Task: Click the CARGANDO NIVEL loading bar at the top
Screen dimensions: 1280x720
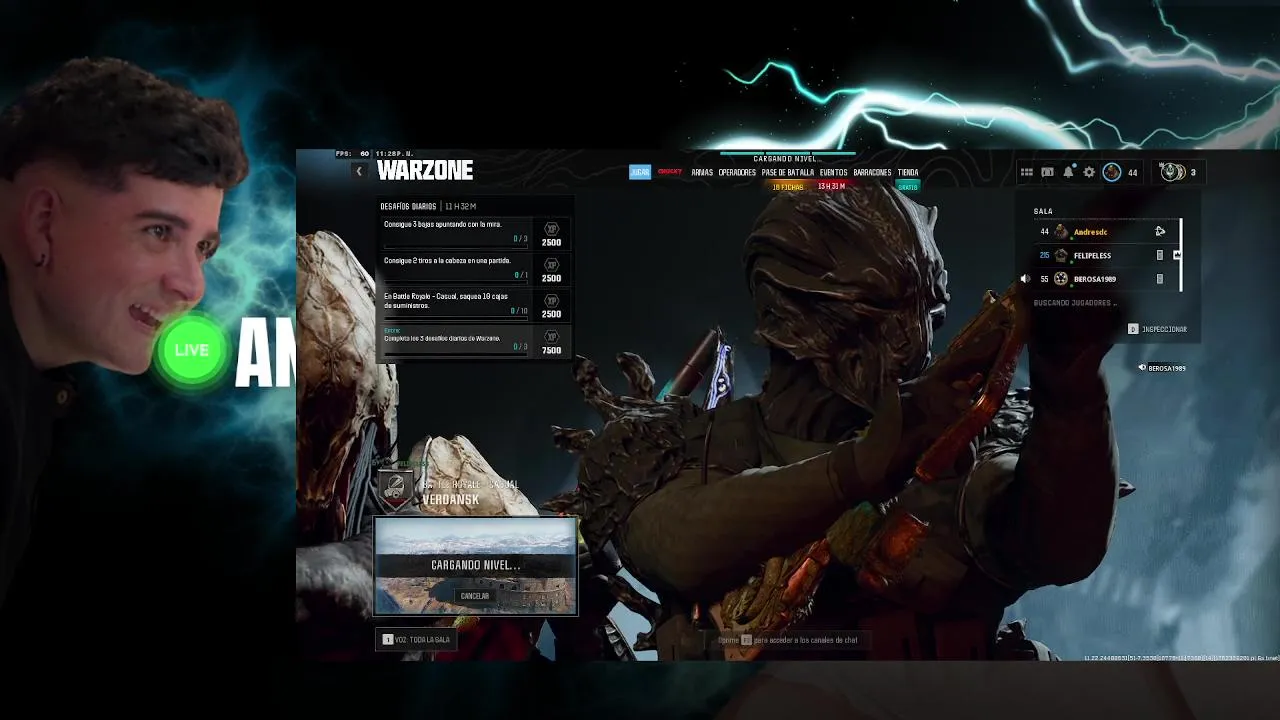Action: point(786,154)
